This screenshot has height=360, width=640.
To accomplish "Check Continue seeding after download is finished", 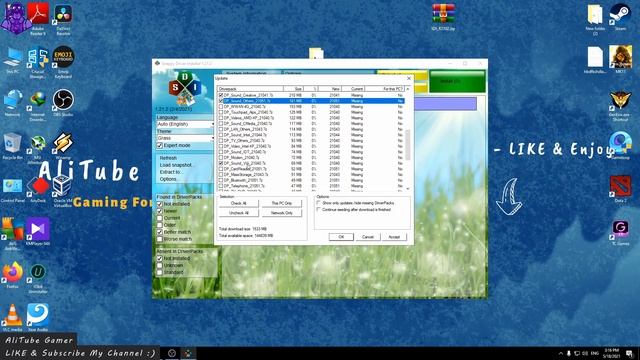I will tap(318, 209).
